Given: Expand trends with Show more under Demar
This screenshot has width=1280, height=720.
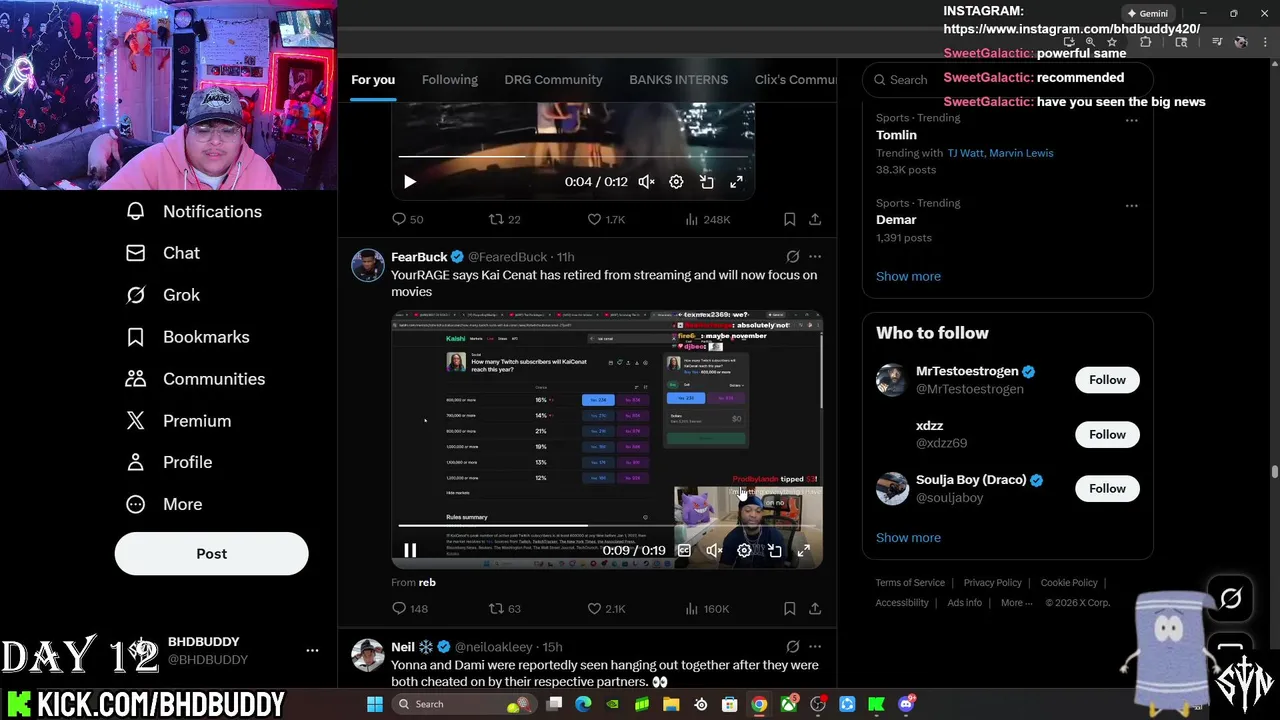Looking at the screenshot, I should click(x=908, y=276).
